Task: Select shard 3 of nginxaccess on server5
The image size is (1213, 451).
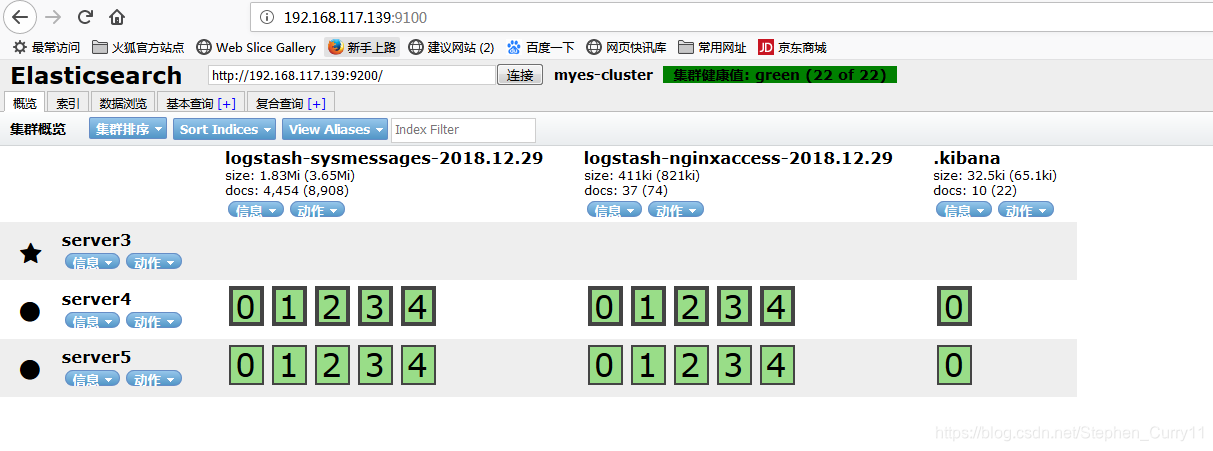Action: 734,365
